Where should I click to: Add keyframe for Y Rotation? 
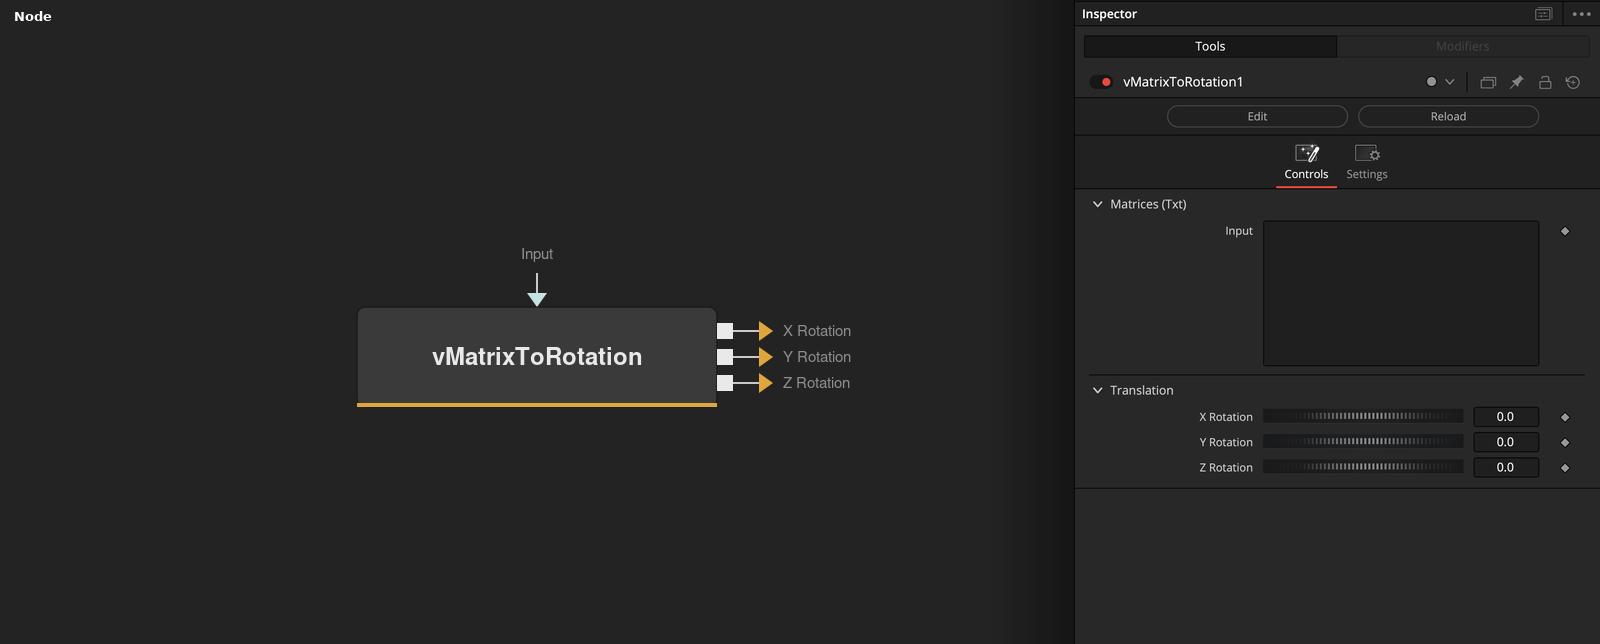(1565, 442)
